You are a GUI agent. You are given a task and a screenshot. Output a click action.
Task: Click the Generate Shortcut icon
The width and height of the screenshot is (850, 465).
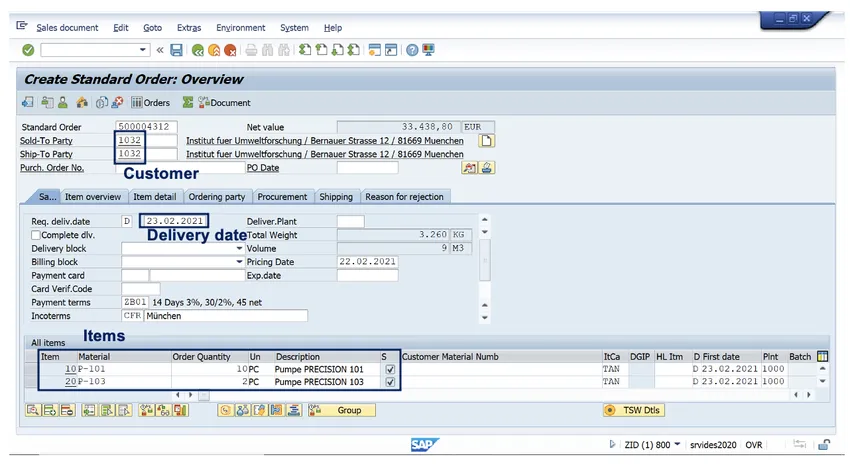pos(391,50)
